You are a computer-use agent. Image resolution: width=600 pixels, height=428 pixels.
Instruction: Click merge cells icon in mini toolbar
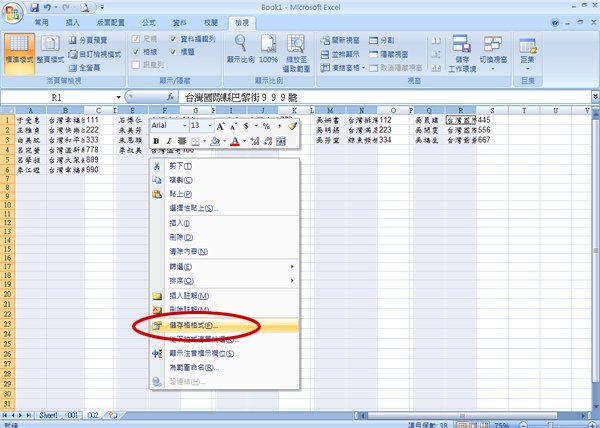point(281,141)
